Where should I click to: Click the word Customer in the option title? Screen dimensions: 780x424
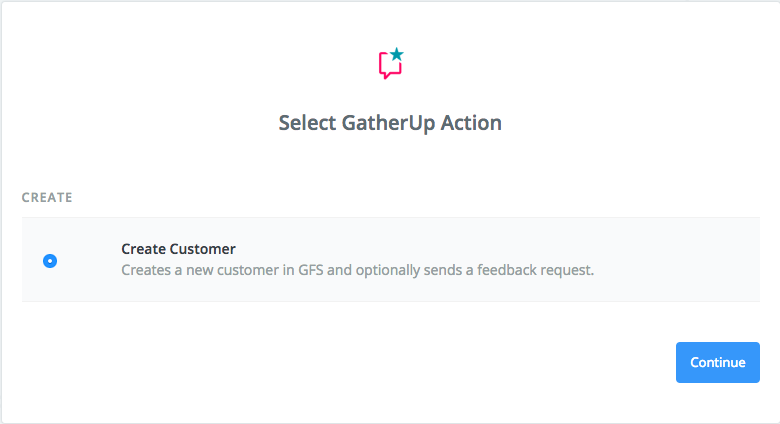pos(202,249)
